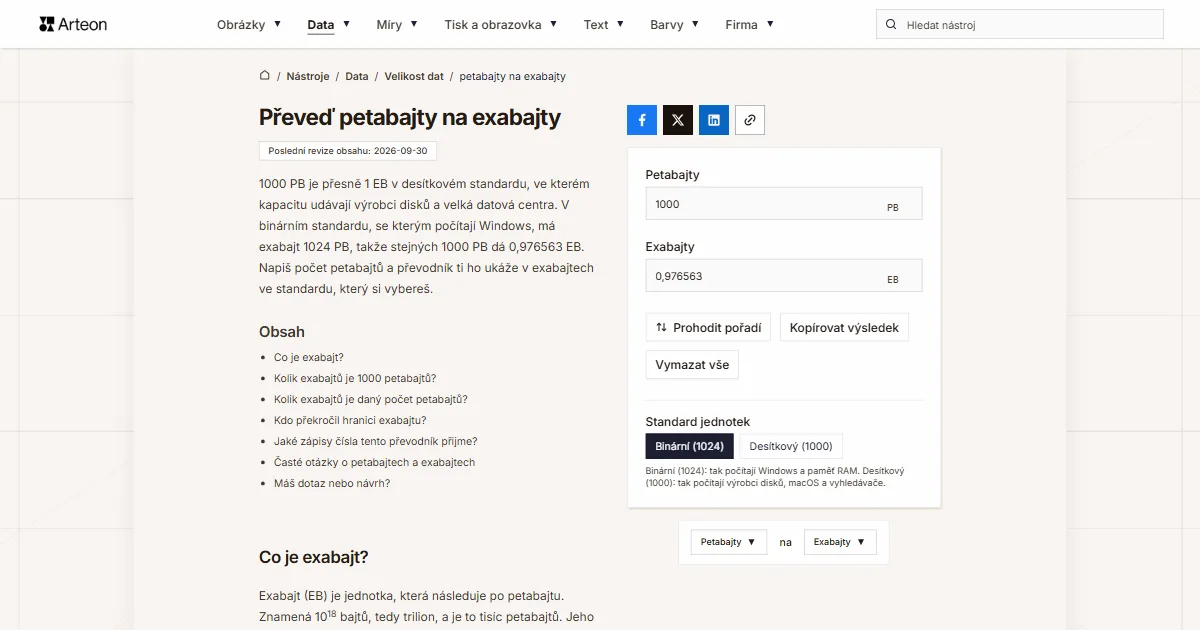The height and width of the screenshot is (630, 1200).
Task: Select Binární (1024) unit standard
Action: coord(690,446)
